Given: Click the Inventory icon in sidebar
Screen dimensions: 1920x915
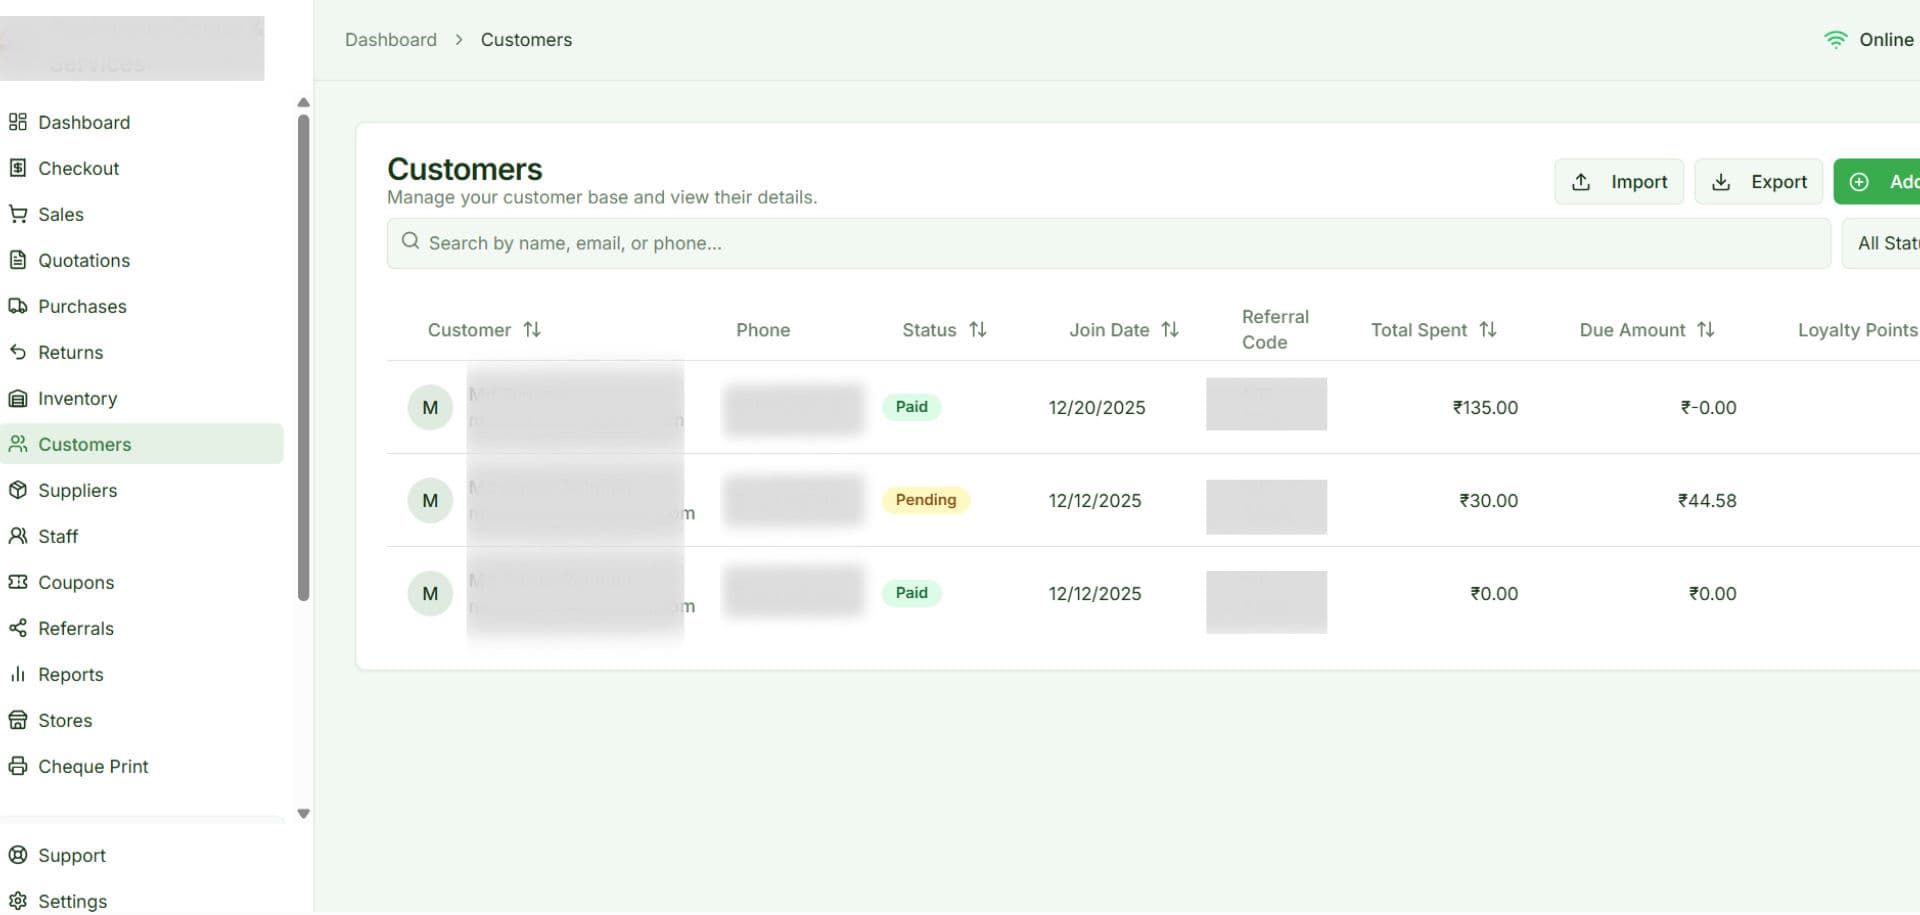Looking at the screenshot, I should (18, 398).
